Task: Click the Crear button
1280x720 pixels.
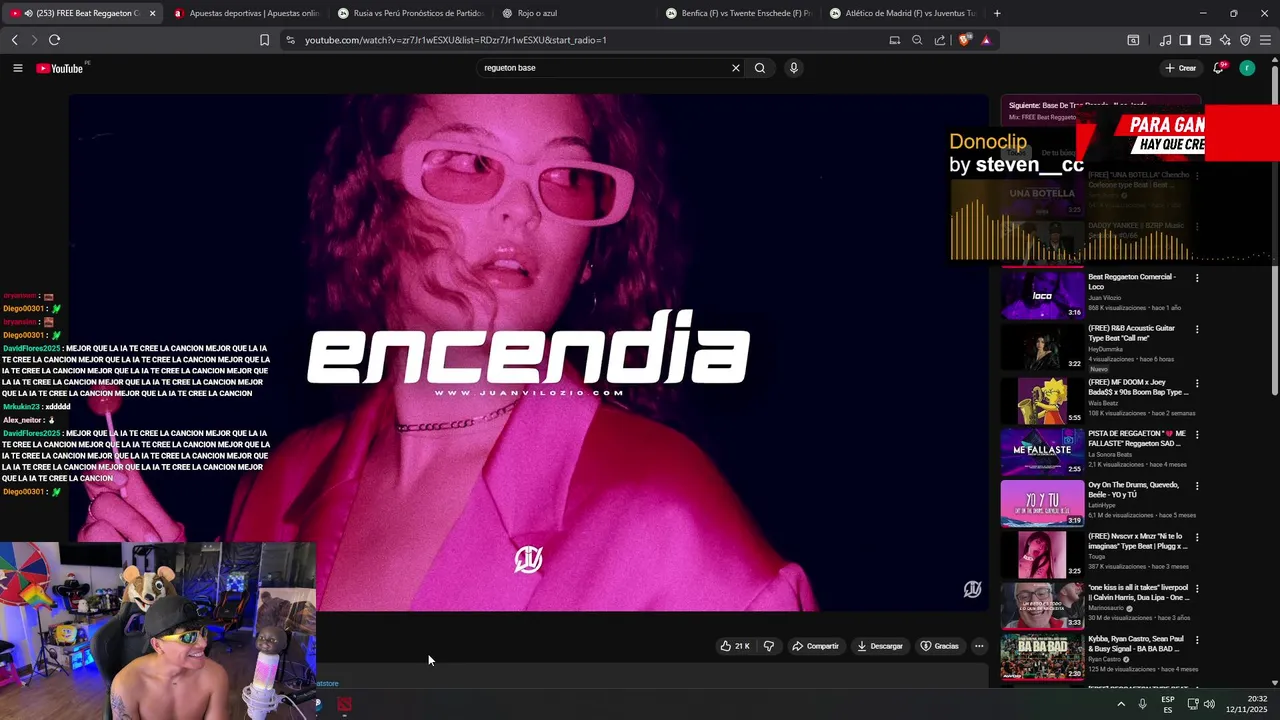Action: [1181, 68]
